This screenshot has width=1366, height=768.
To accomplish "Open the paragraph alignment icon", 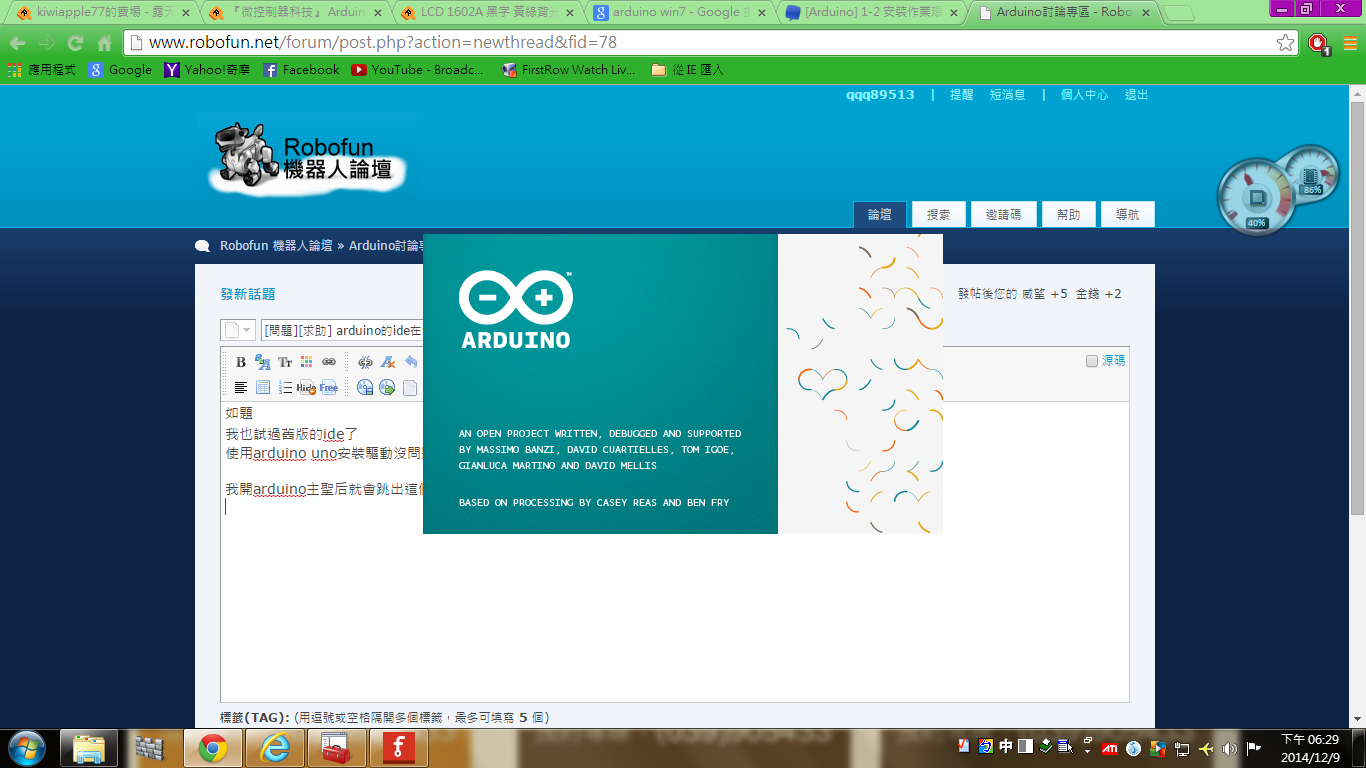I will pos(240,387).
